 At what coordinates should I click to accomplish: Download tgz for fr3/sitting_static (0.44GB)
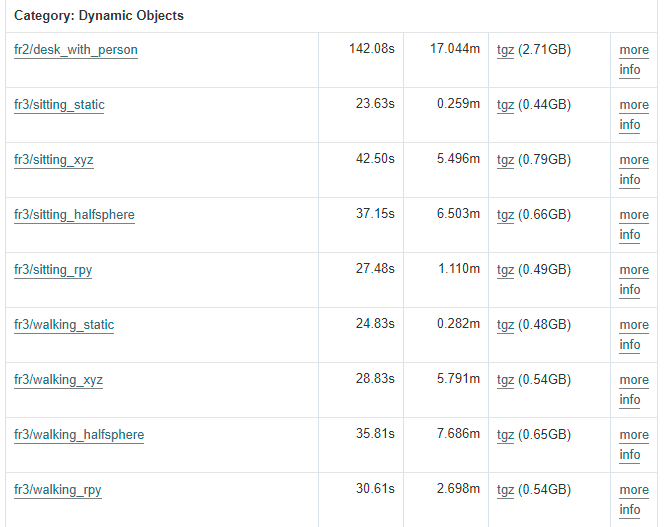tap(506, 104)
